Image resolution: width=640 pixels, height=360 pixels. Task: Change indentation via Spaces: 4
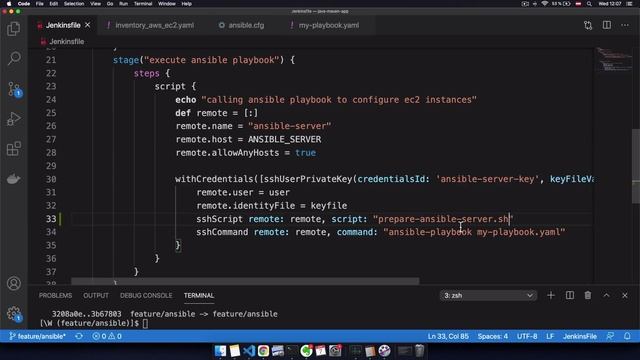point(493,336)
